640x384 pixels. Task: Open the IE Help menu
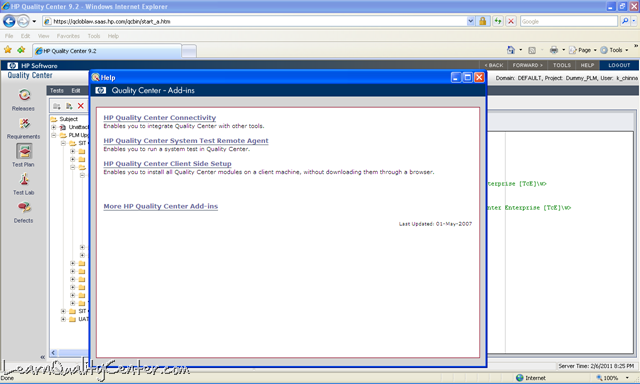click(113, 36)
